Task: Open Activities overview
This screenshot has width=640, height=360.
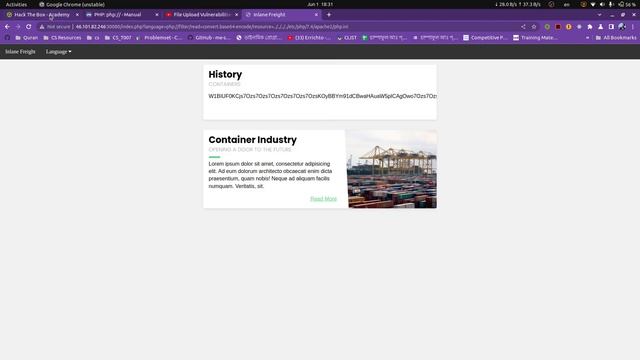Action: point(16,4)
